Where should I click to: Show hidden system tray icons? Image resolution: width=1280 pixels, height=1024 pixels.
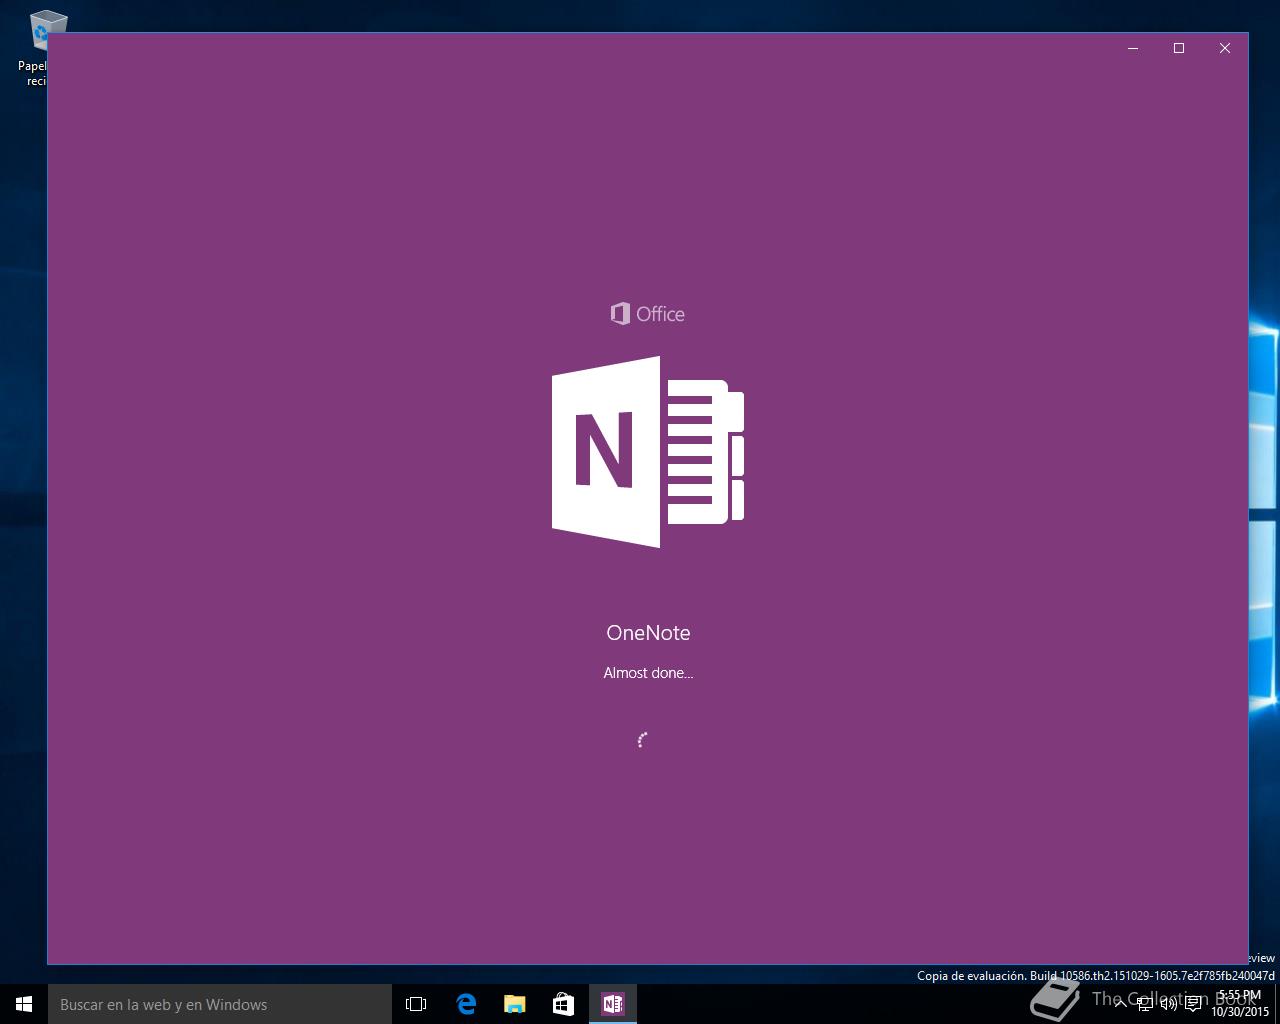(1121, 1004)
